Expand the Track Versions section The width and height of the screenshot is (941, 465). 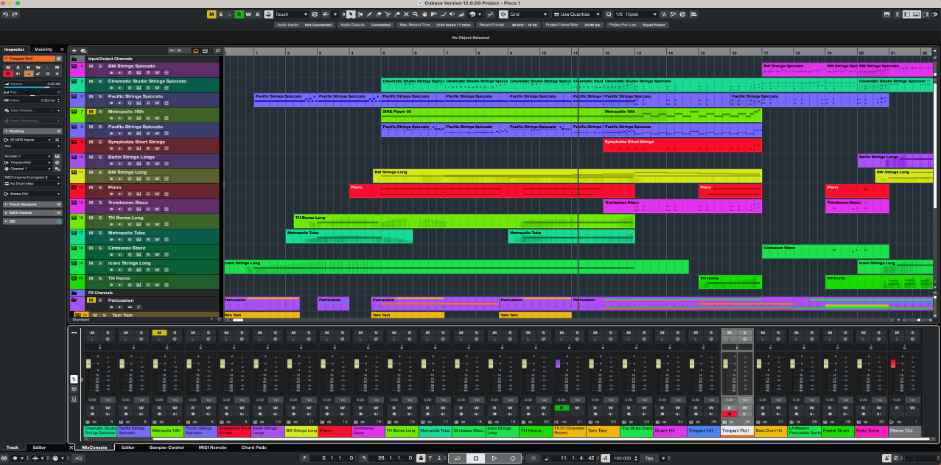click(32, 204)
